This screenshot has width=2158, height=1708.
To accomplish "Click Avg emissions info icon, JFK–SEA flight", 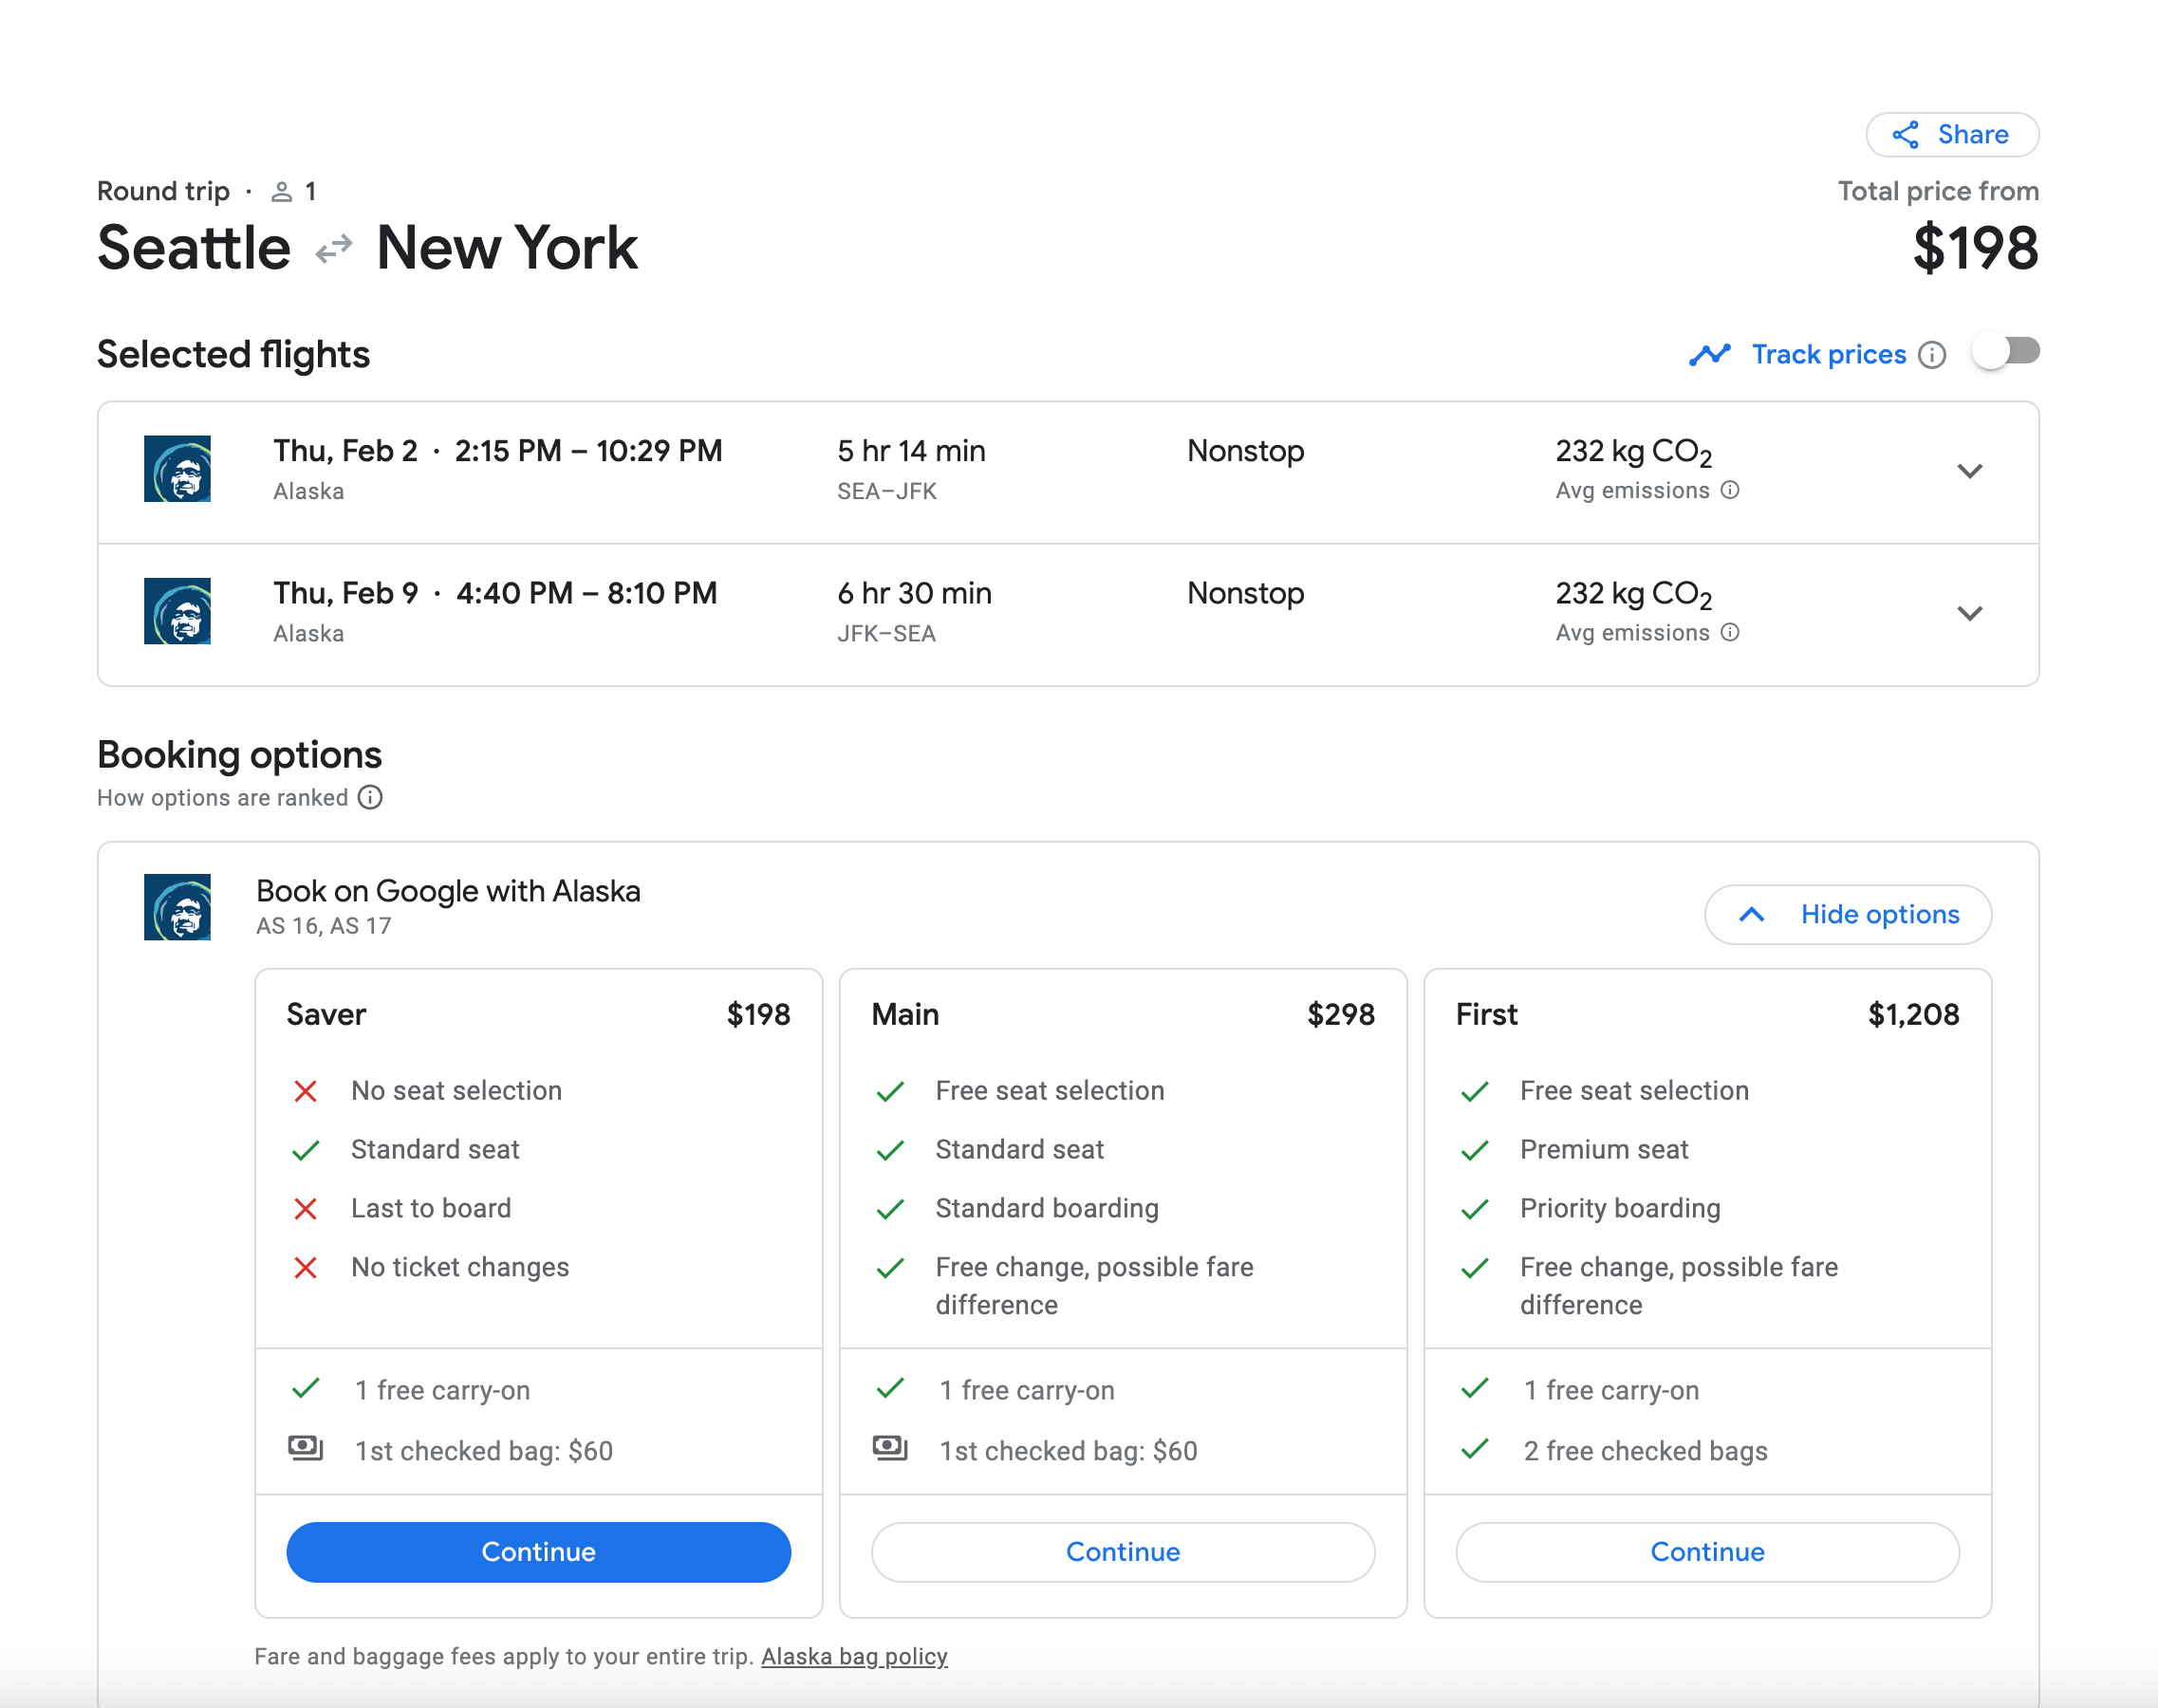I will tap(1730, 632).
